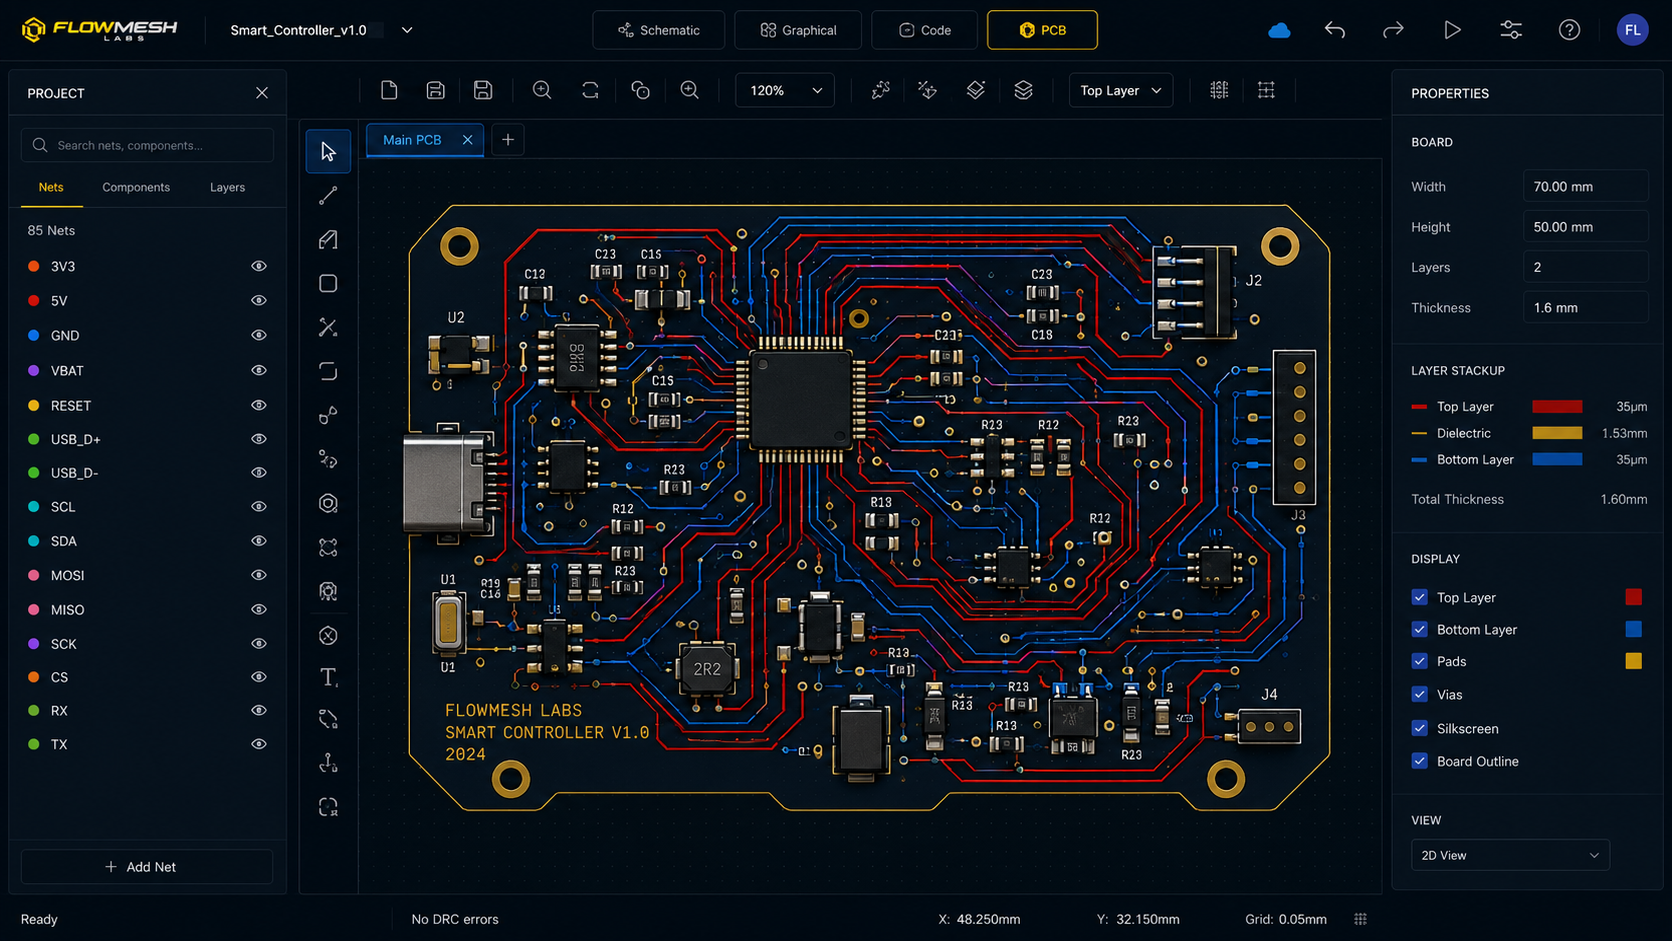The width and height of the screenshot is (1672, 941).
Task: Click the refresh view icon
Action: coord(591,90)
